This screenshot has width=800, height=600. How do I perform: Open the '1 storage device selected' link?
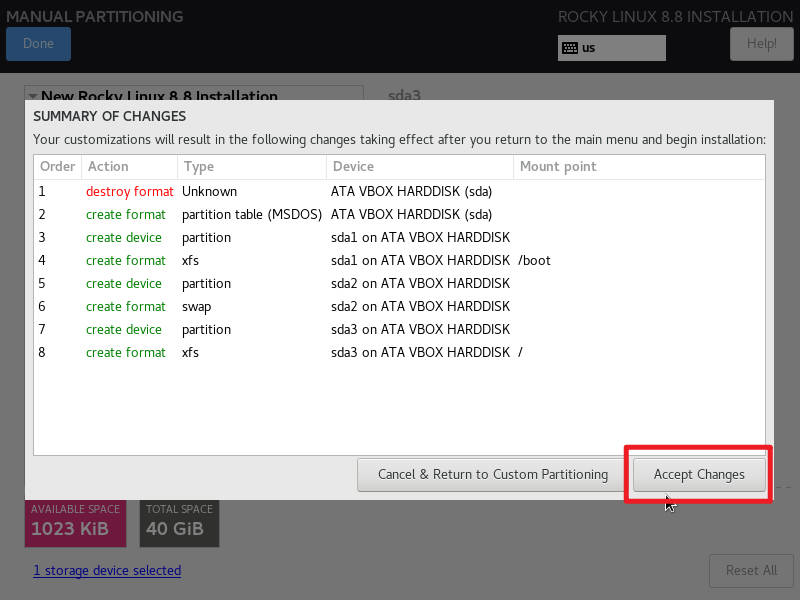tap(107, 570)
